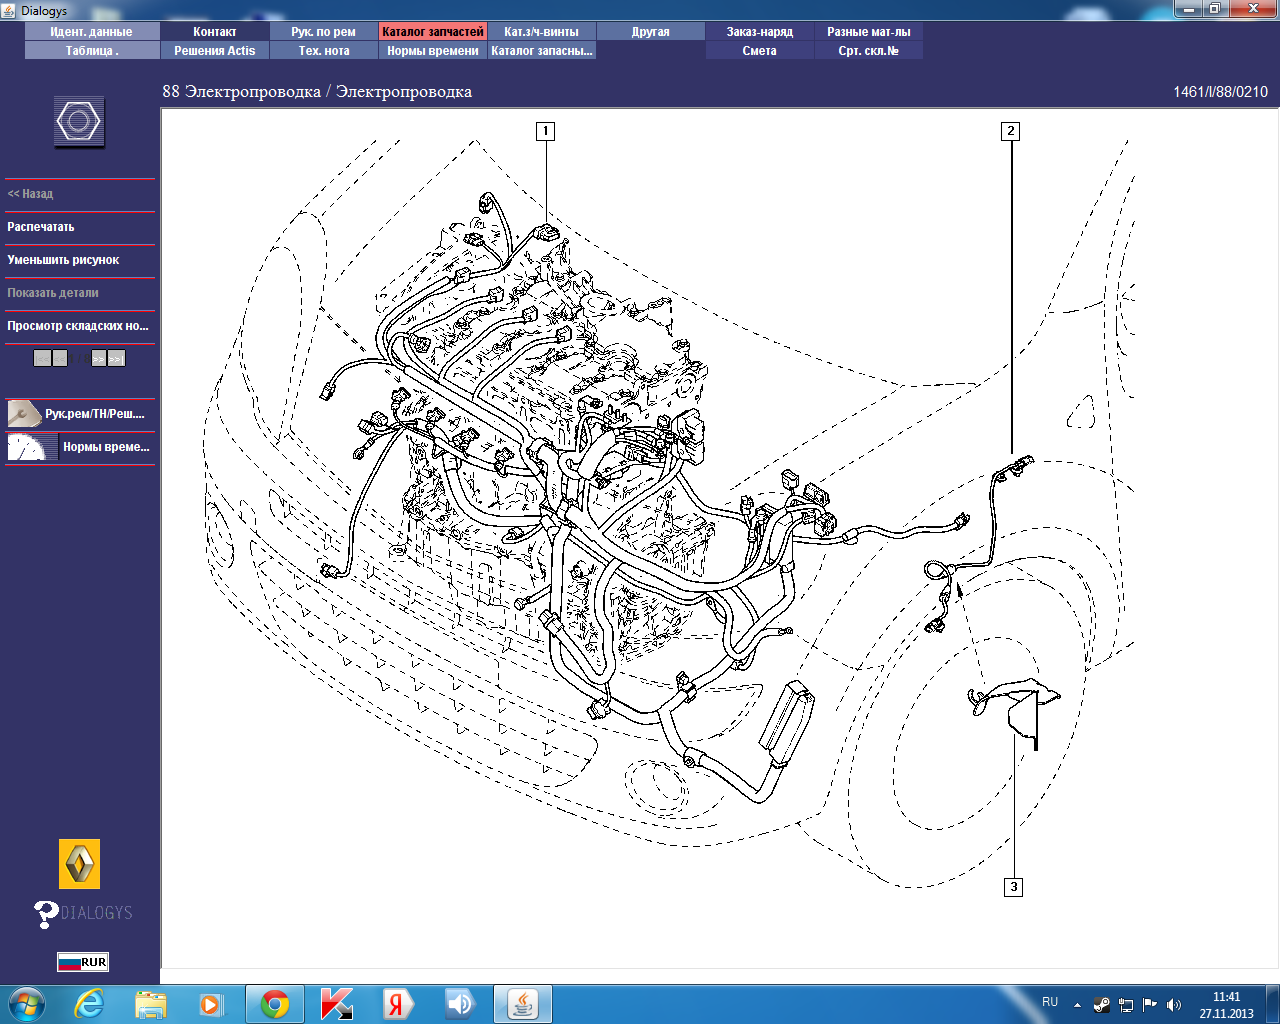Open the Action Center flag icon
1280x1024 pixels.
1150,1005
